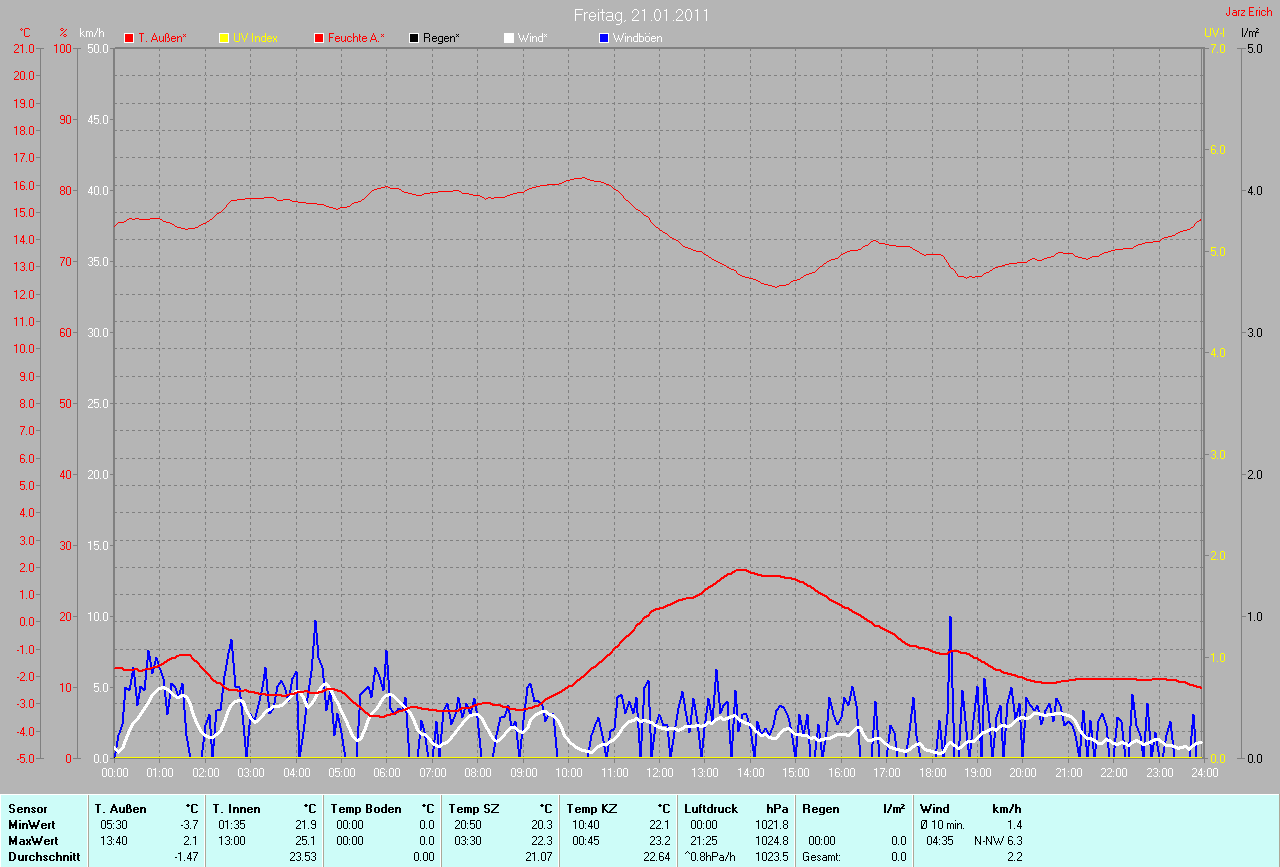Click the indoor minimum value '21.9'

[306, 825]
